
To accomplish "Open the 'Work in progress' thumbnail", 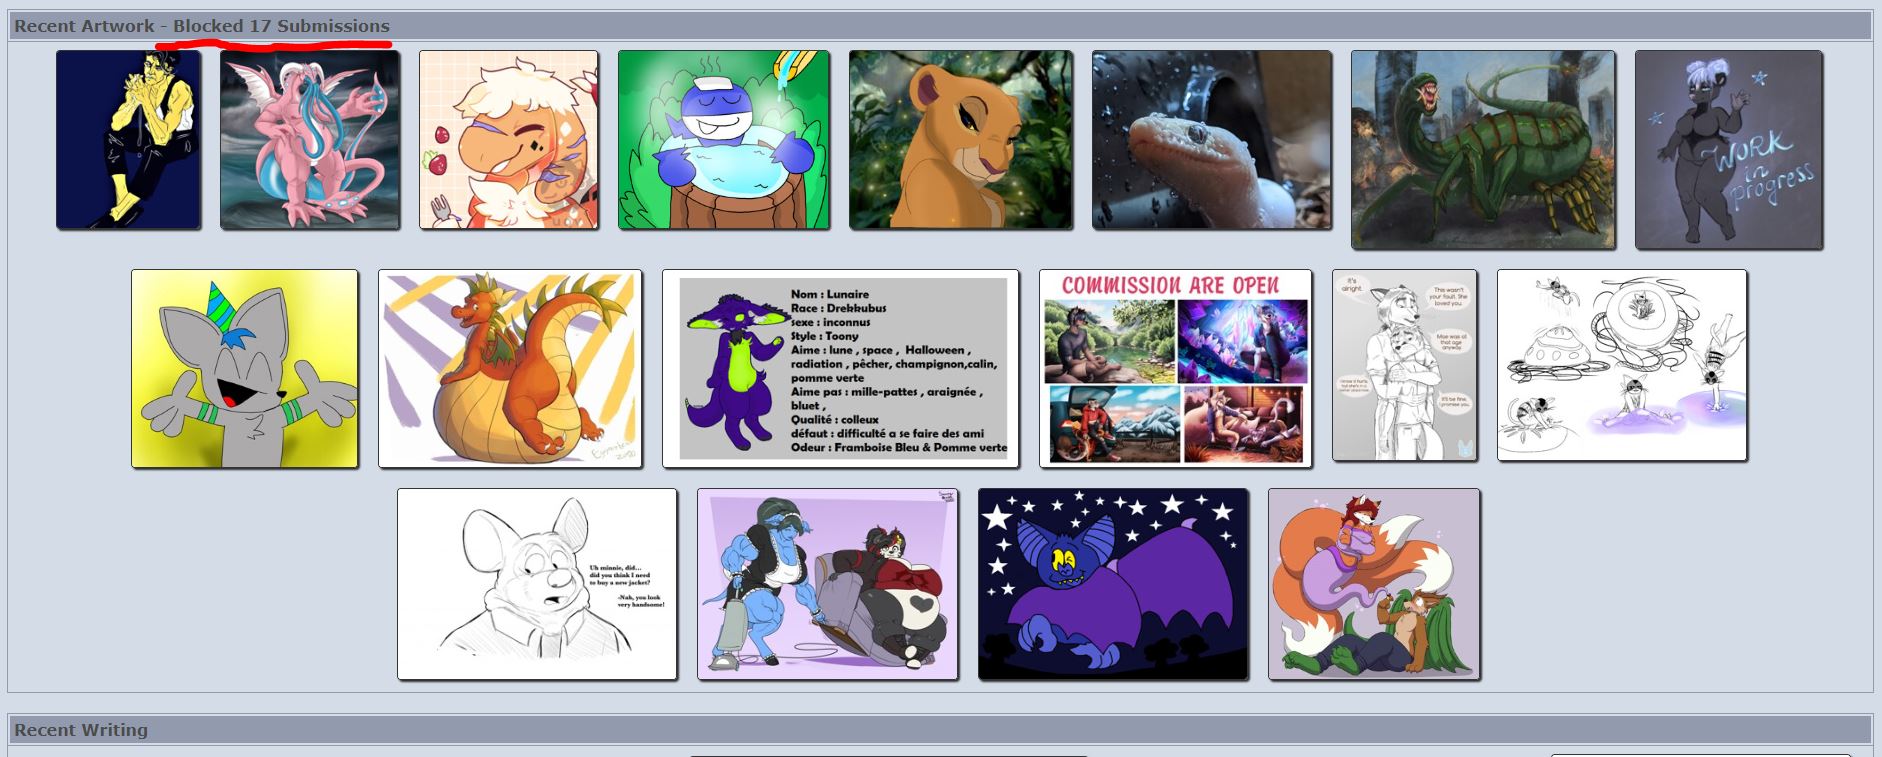I will (x=1729, y=150).
